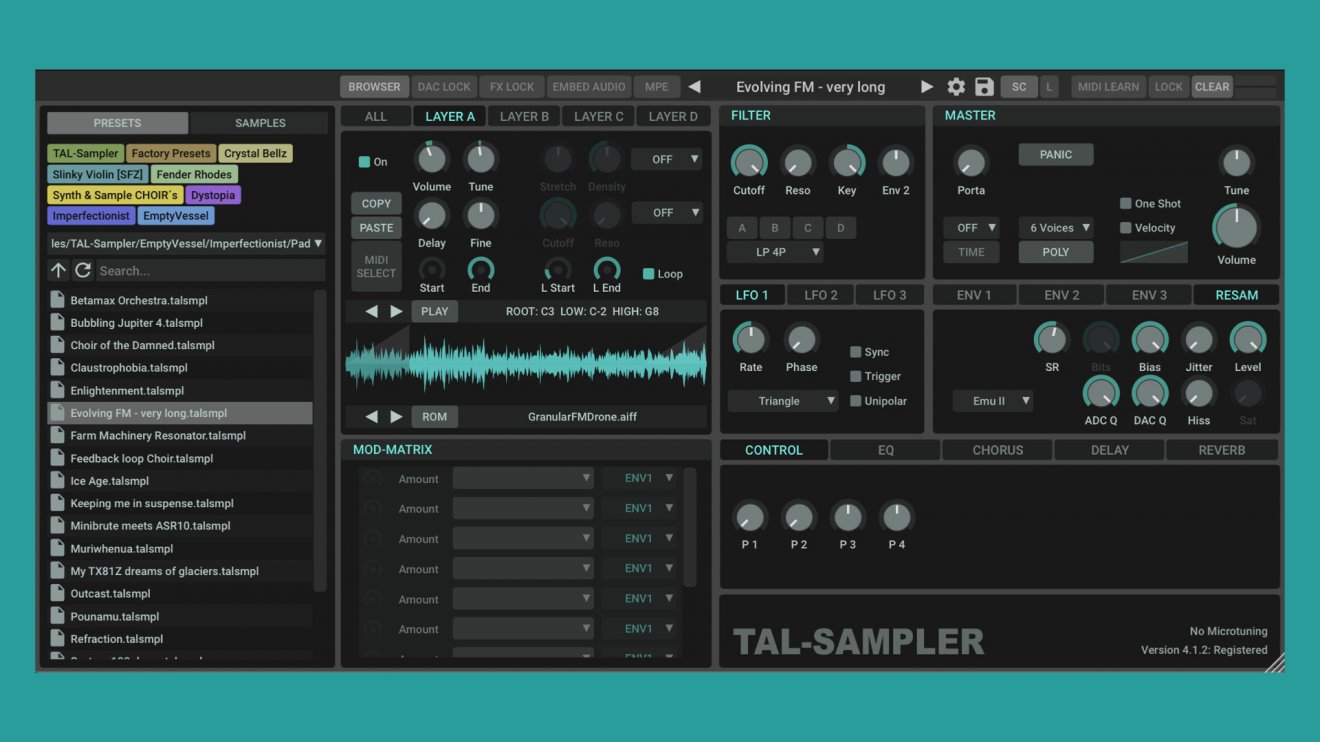This screenshot has height=742, width=1320.
Task: Click the Hiss knob
Action: 1198,393
